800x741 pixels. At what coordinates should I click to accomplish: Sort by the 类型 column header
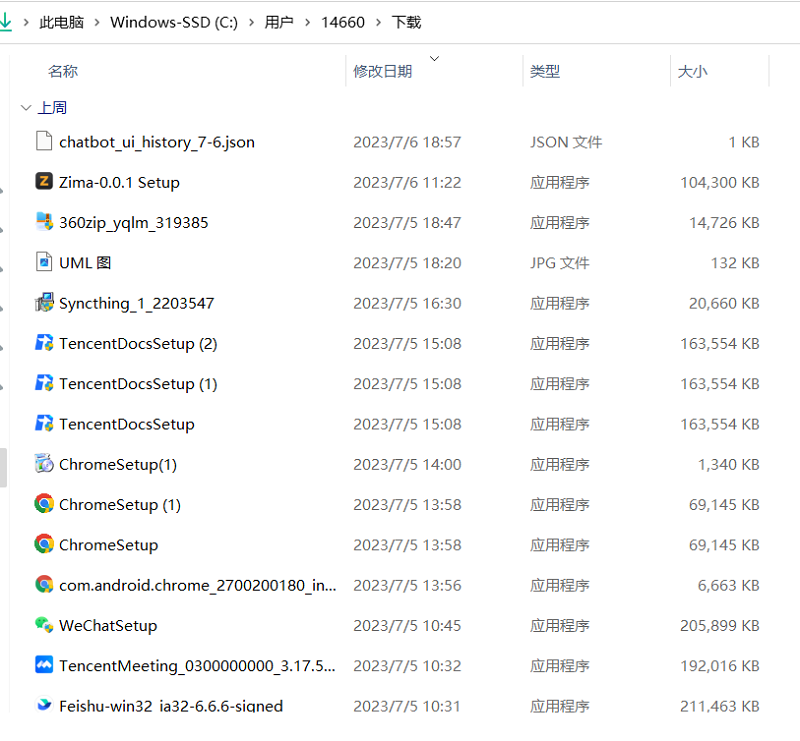(545, 71)
